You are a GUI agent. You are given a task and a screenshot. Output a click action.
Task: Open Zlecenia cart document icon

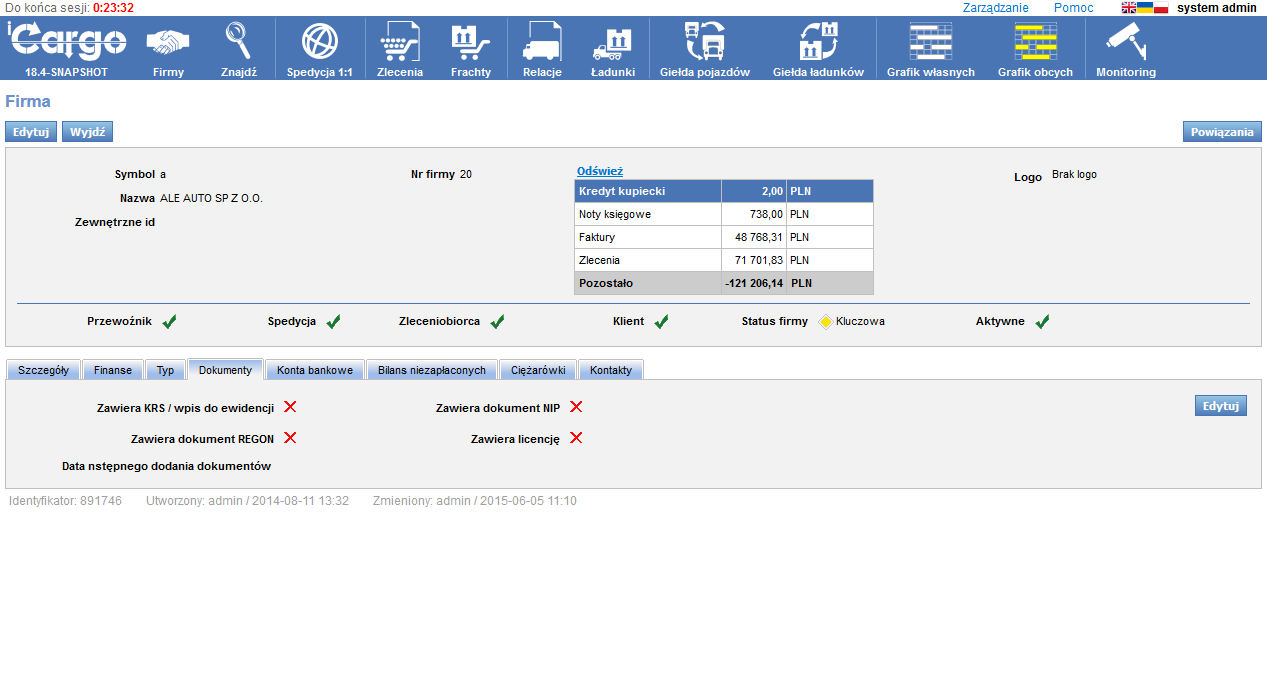(400, 43)
